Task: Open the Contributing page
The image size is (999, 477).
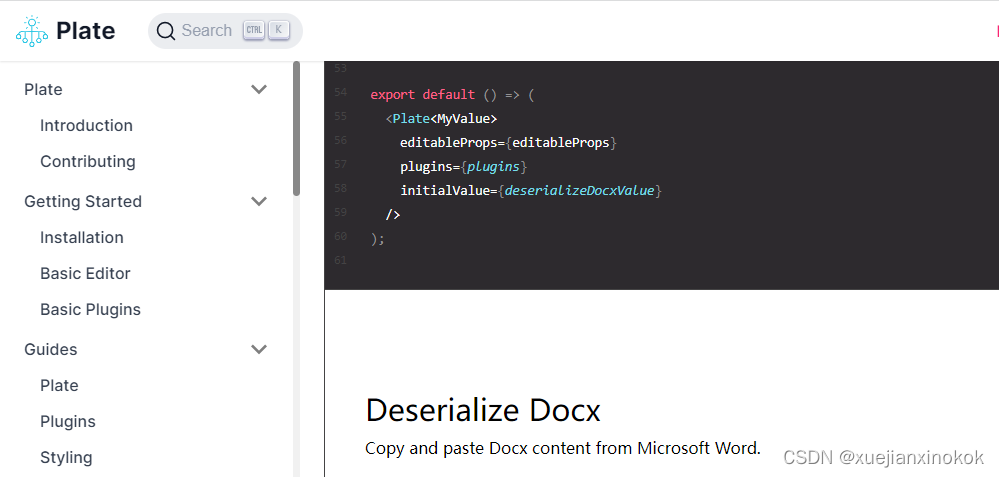Action: tap(88, 162)
